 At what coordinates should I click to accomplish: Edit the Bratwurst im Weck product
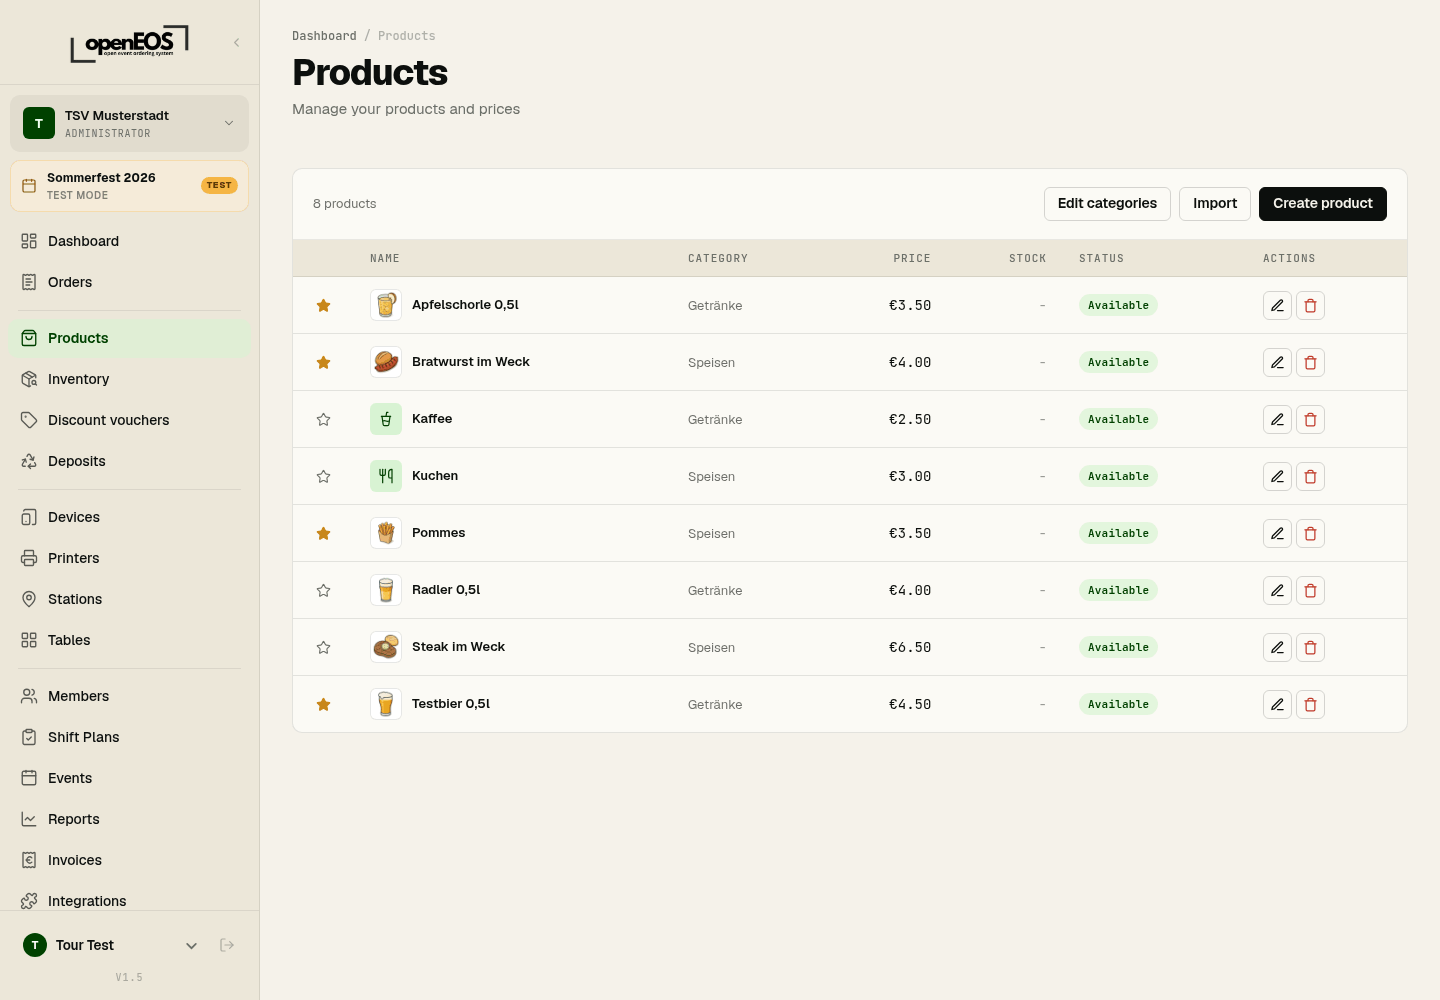[x=1277, y=362]
